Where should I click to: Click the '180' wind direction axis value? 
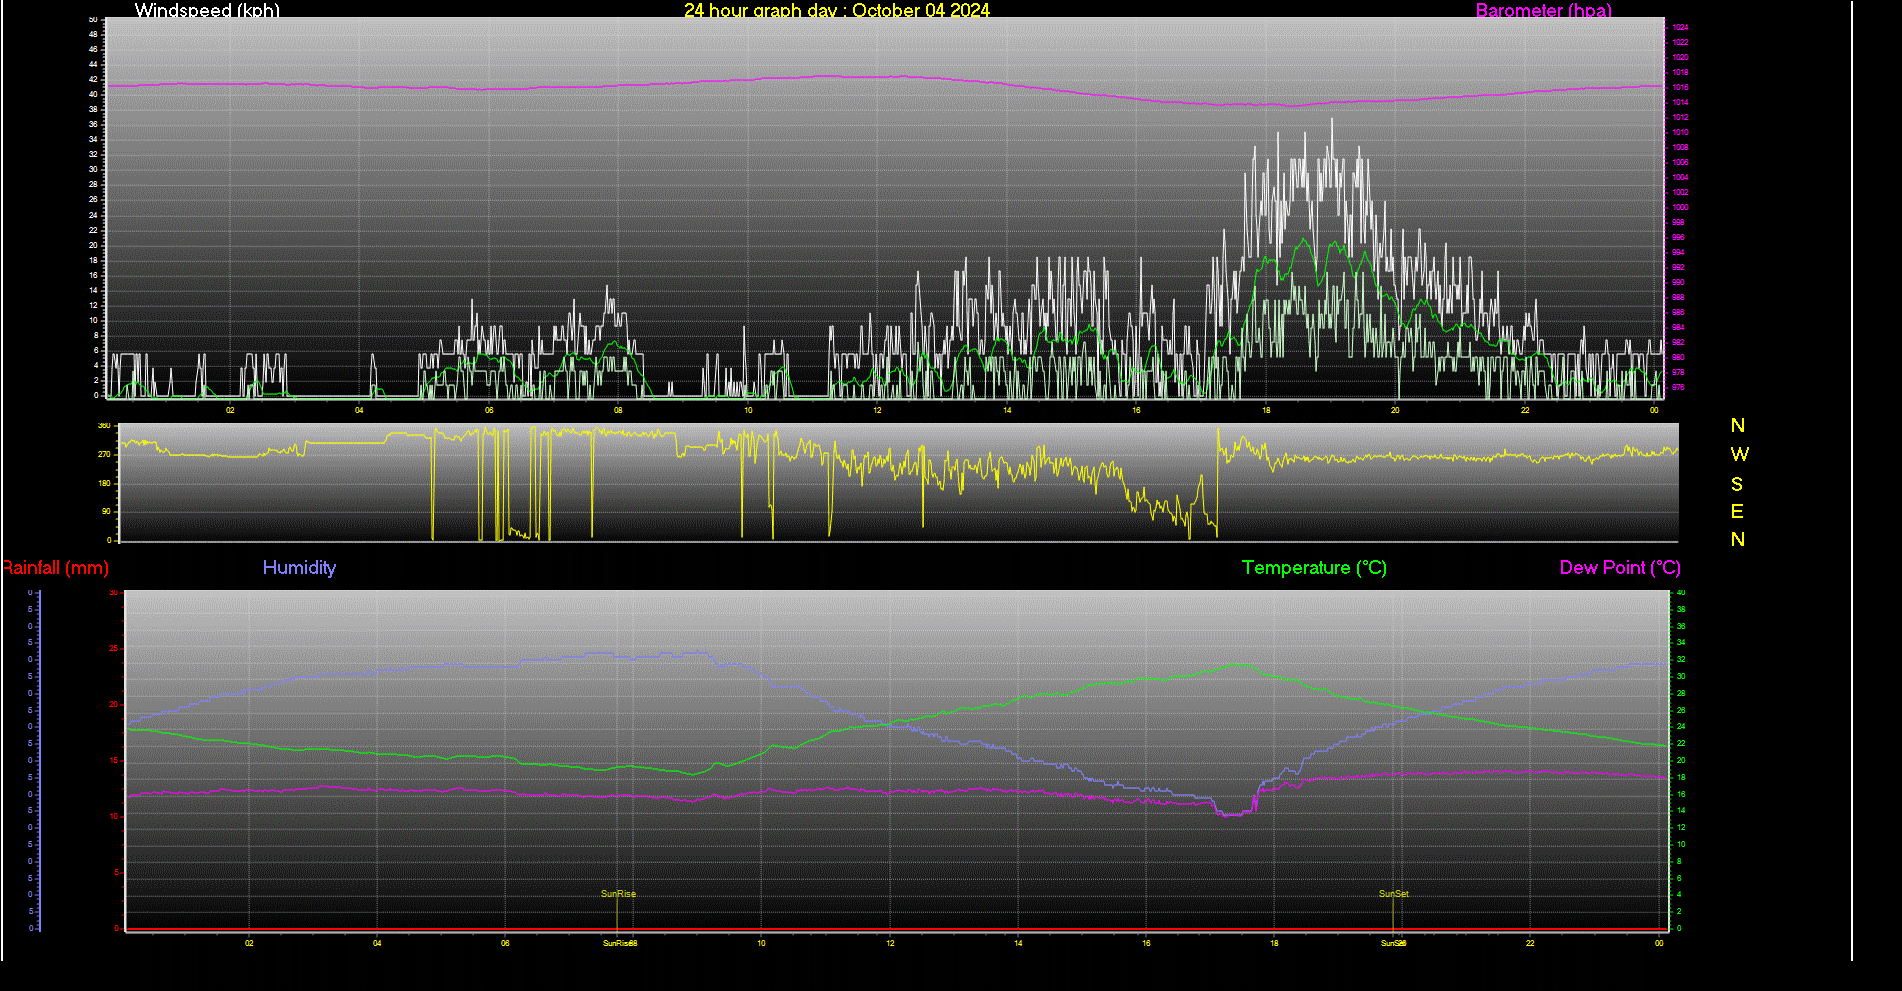point(104,483)
